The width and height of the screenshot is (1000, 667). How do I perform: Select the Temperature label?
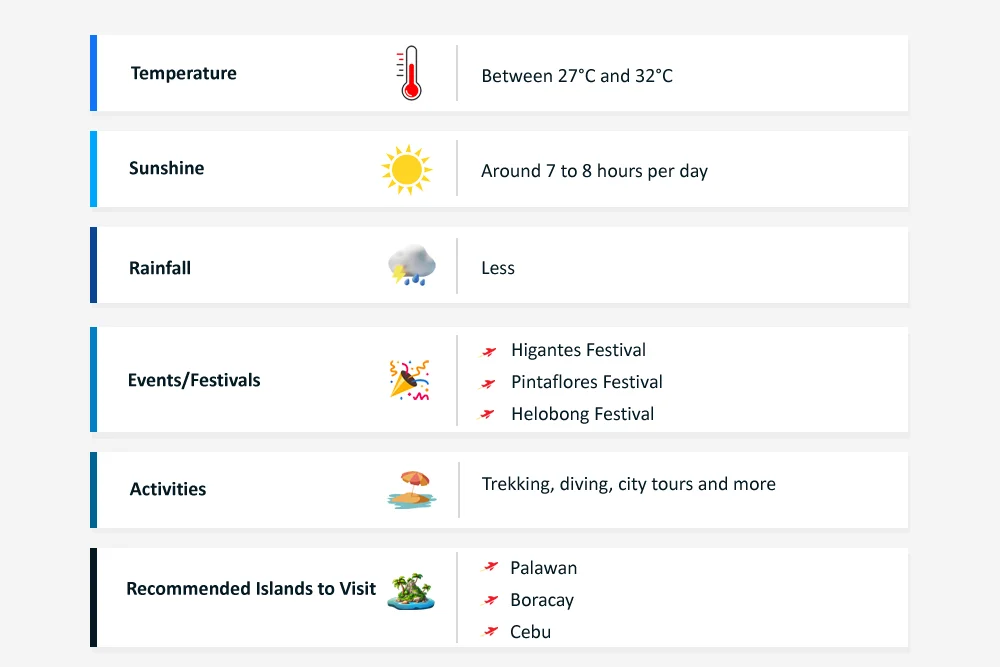[184, 73]
